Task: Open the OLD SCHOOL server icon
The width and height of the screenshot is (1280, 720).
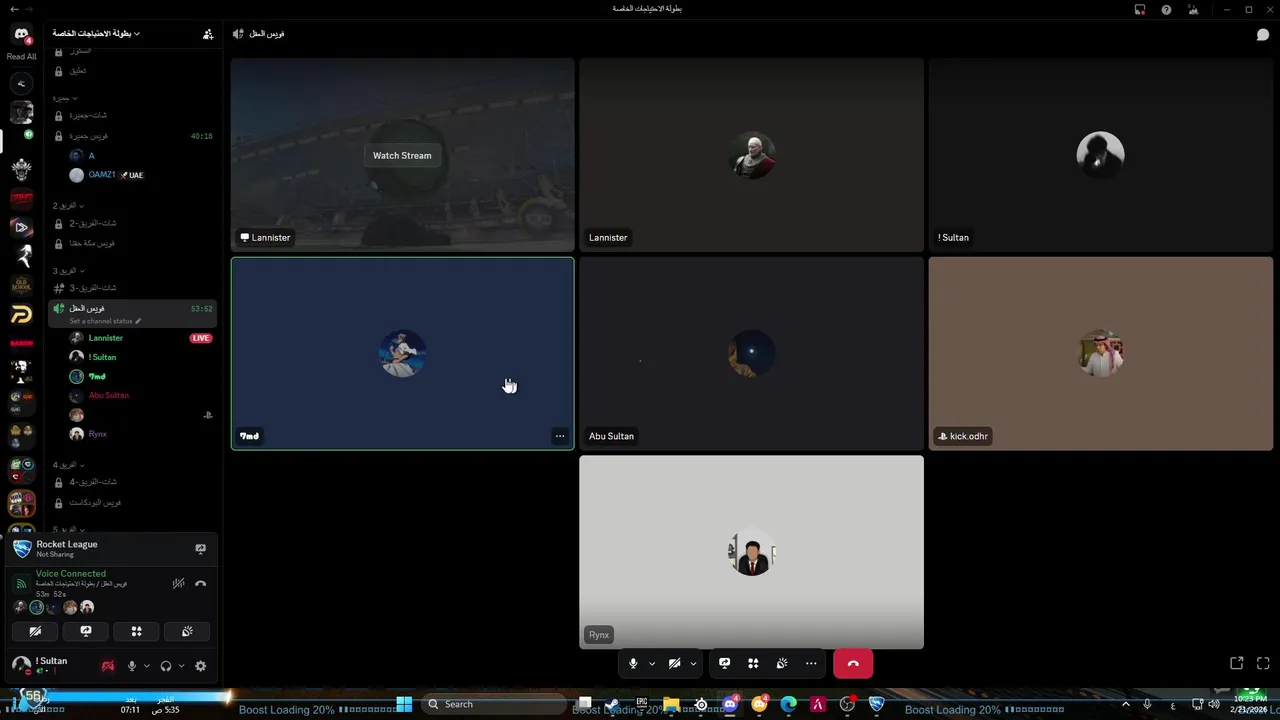Action: click(21, 285)
